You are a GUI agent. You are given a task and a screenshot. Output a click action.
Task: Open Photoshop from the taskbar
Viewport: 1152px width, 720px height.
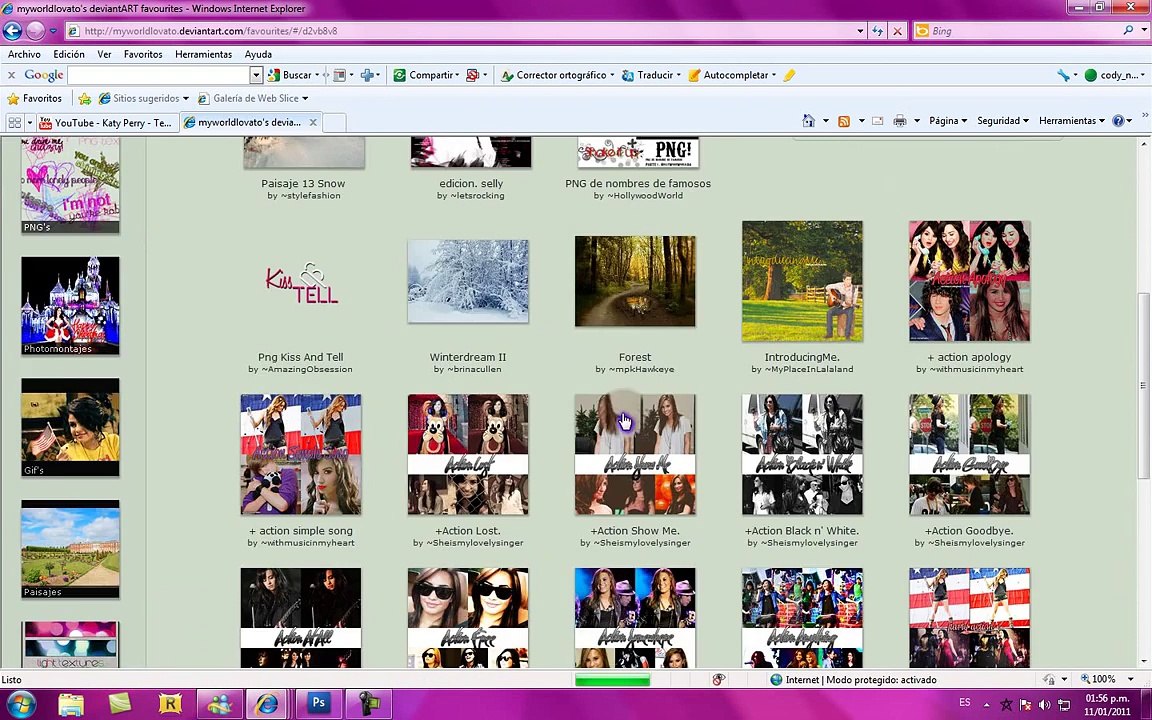318,704
